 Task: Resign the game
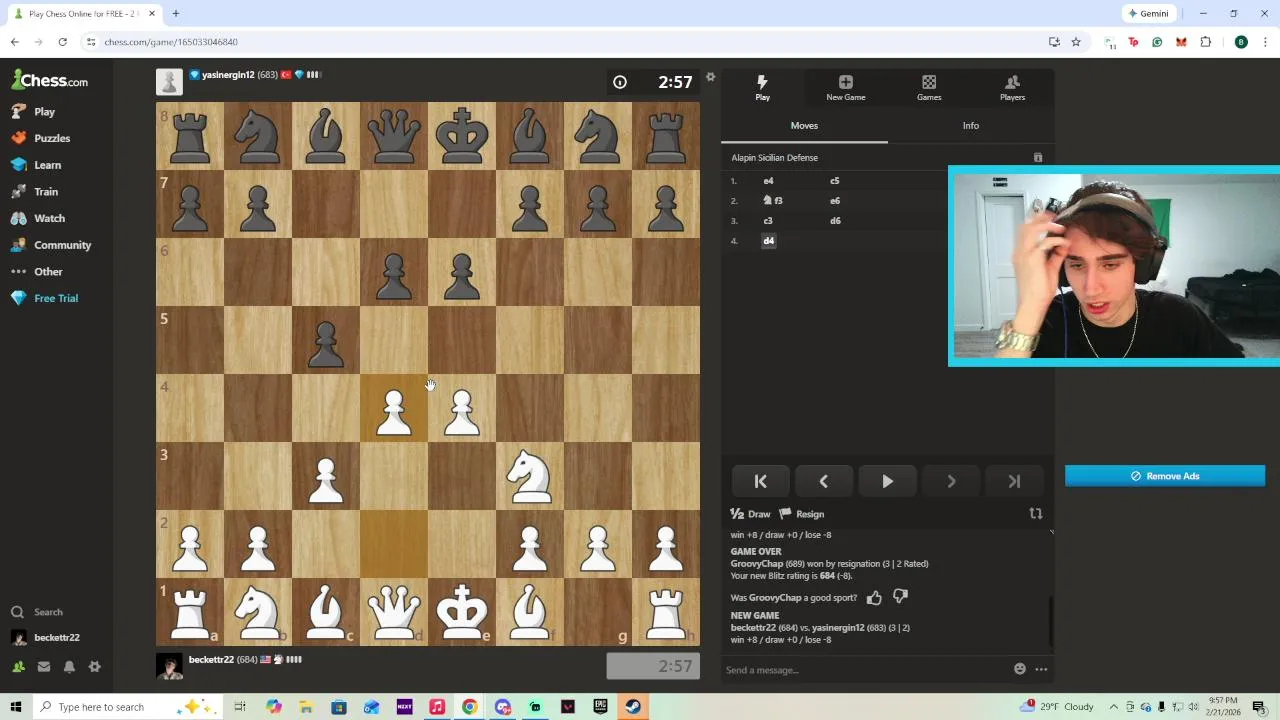point(802,514)
